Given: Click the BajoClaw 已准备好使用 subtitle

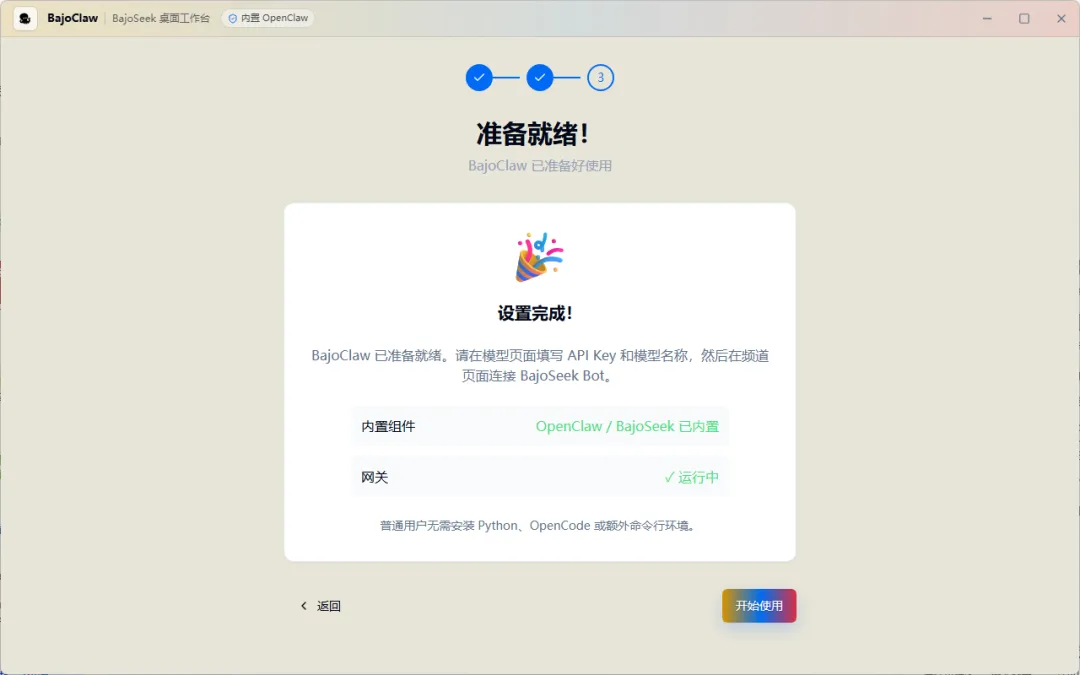Looking at the screenshot, I should click(540, 166).
